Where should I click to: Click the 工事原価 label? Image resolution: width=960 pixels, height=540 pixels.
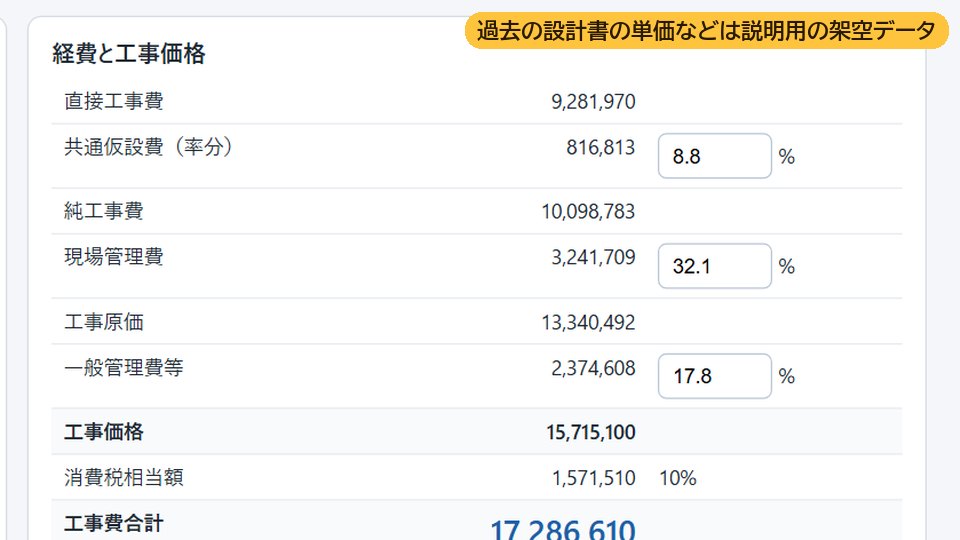[x=103, y=321]
